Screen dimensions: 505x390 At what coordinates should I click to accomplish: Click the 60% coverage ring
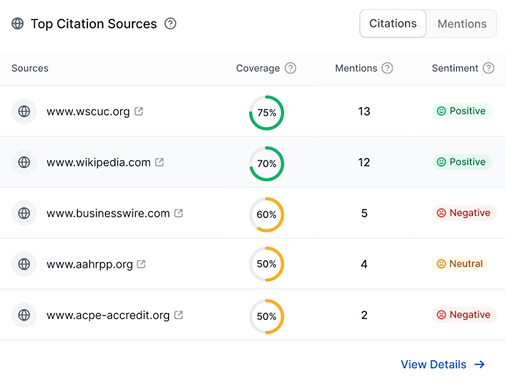267,214
